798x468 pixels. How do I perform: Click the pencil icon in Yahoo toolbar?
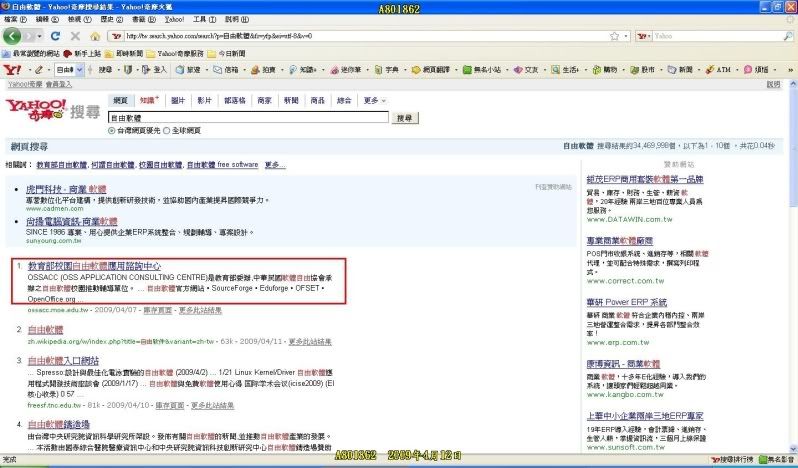point(38,70)
